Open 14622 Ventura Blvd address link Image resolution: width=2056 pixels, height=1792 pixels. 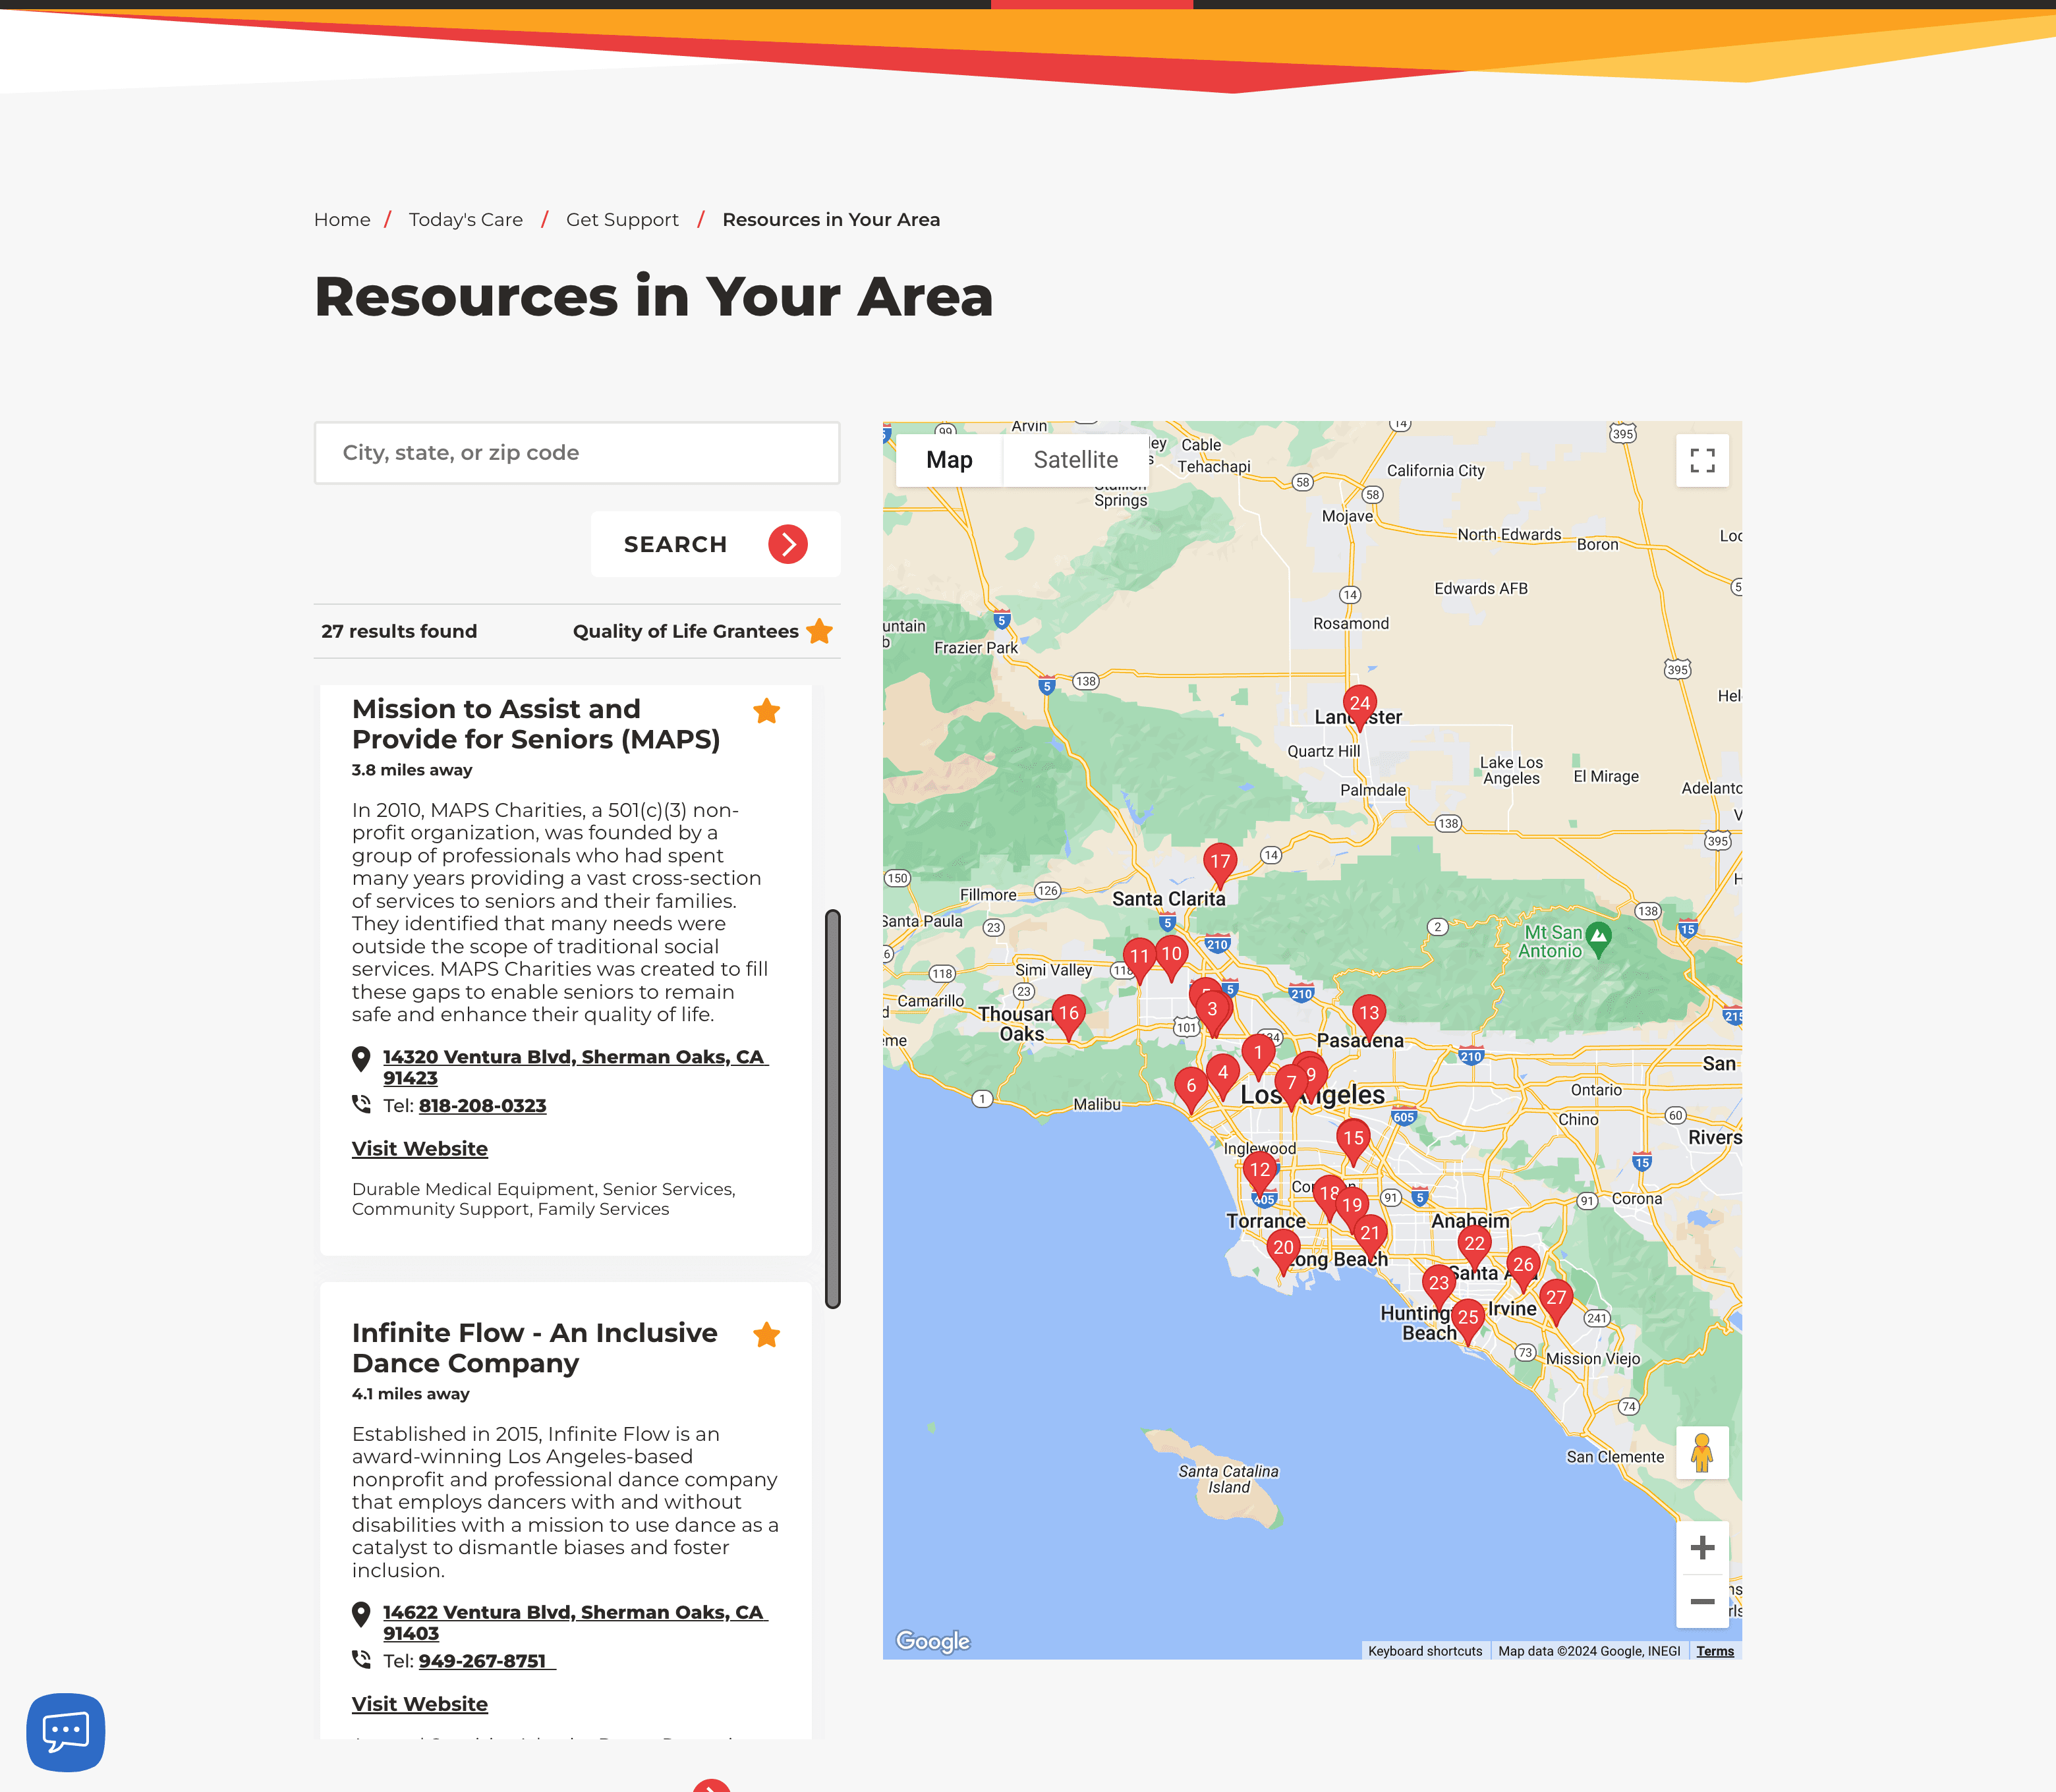[575, 1622]
